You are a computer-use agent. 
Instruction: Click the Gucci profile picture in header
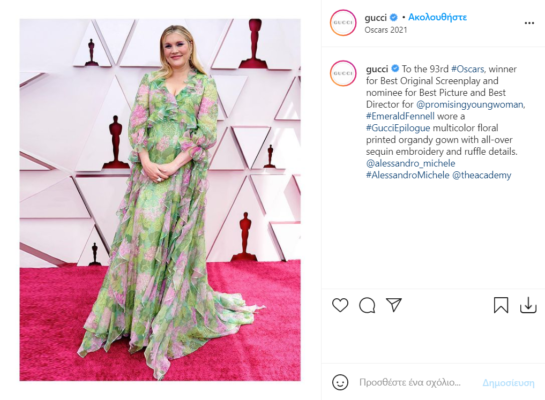(x=343, y=23)
